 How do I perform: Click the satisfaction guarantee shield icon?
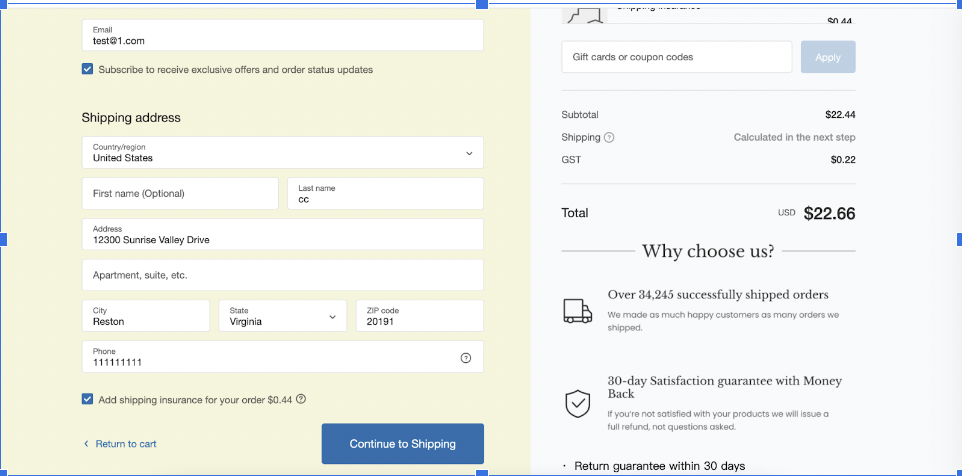[x=577, y=403]
